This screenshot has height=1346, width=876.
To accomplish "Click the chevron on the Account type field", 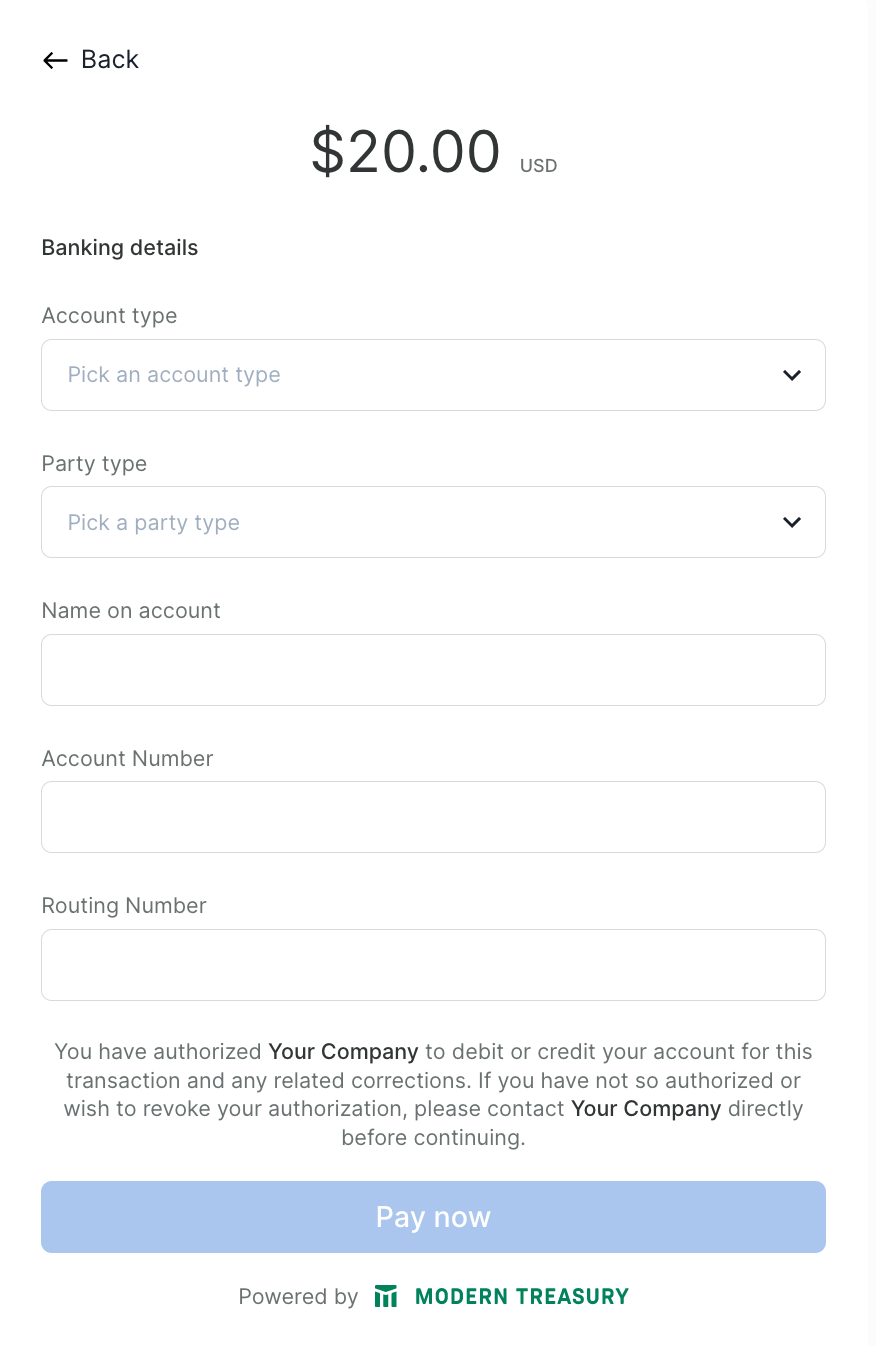I will (x=791, y=375).
